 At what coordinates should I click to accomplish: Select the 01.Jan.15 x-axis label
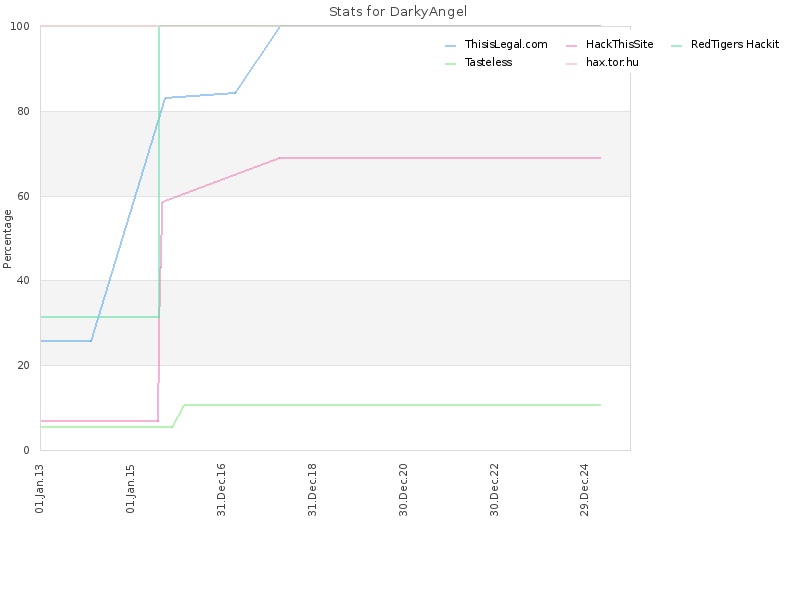(x=131, y=489)
